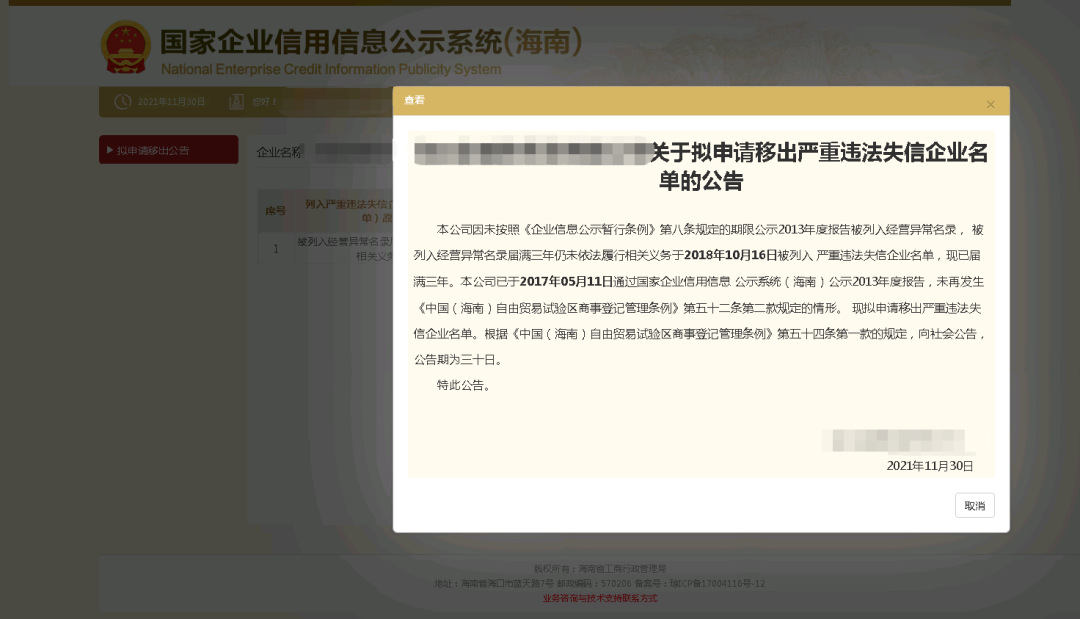Screen dimensions: 1080x619
Task: Click the date 2021年11月30日 in the header bar
Action: point(172,101)
